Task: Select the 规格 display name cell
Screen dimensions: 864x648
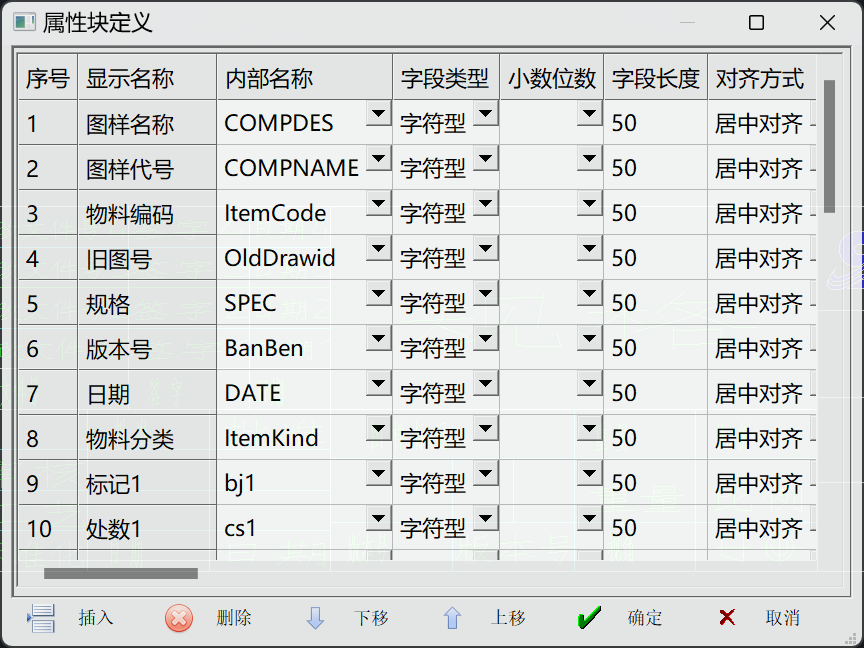Action: tap(147, 303)
